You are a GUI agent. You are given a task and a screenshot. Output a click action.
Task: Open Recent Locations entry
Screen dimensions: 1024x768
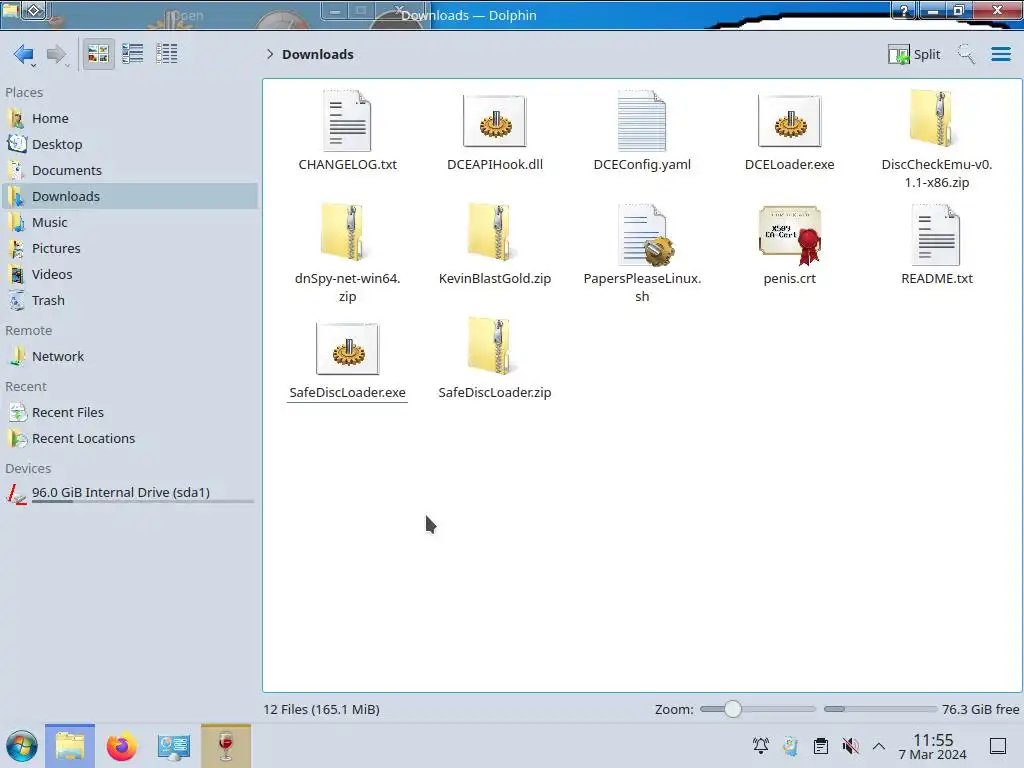pyautogui.click(x=129, y=439)
